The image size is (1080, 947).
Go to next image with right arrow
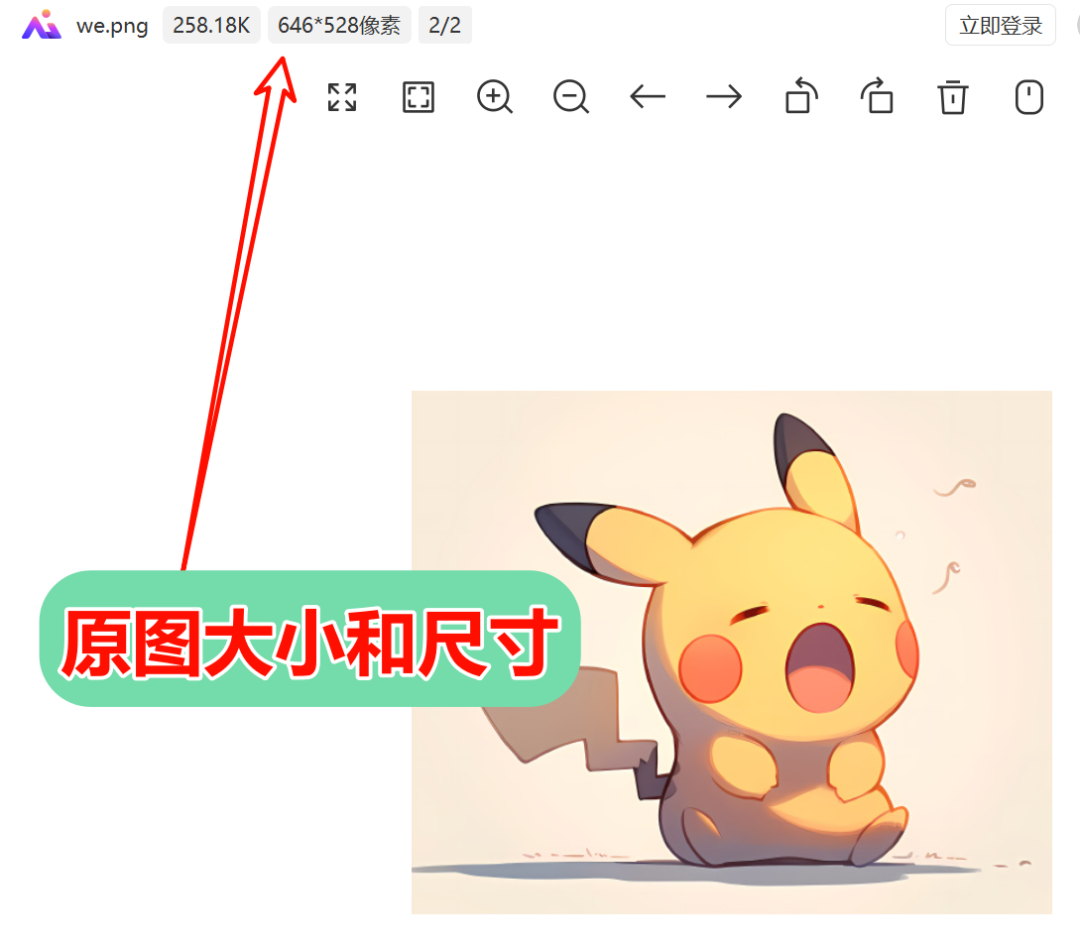[x=724, y=97]
